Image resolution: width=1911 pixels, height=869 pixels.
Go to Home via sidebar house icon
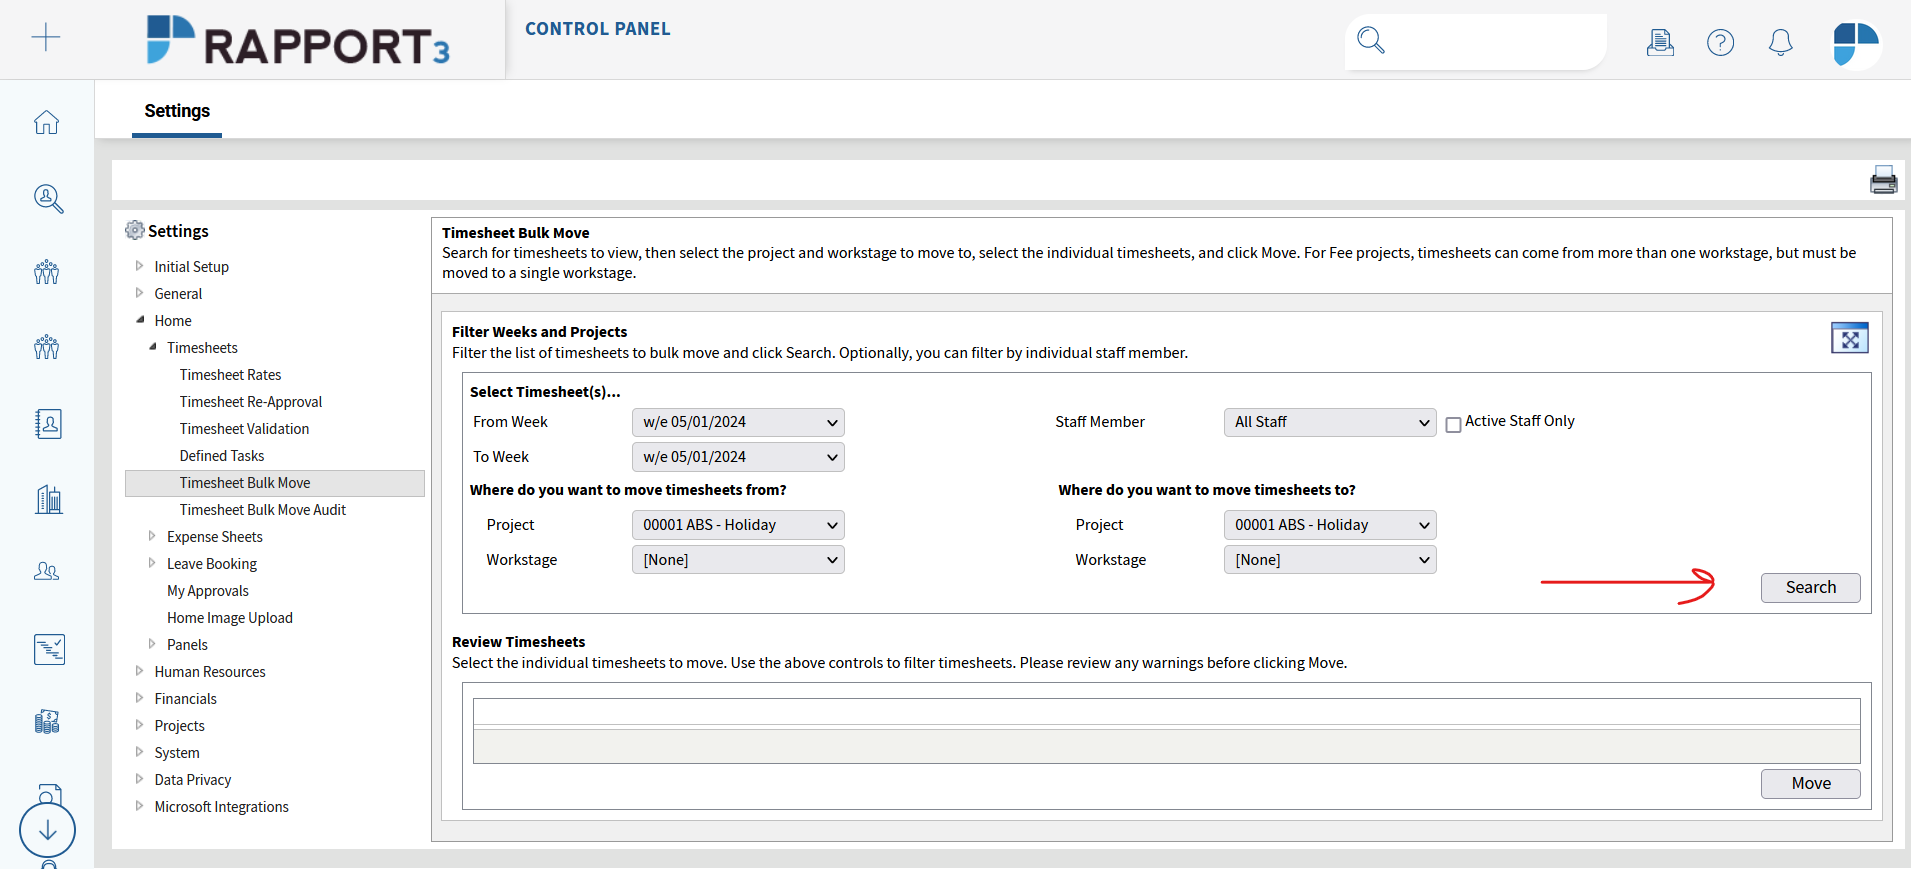(47, 122)
